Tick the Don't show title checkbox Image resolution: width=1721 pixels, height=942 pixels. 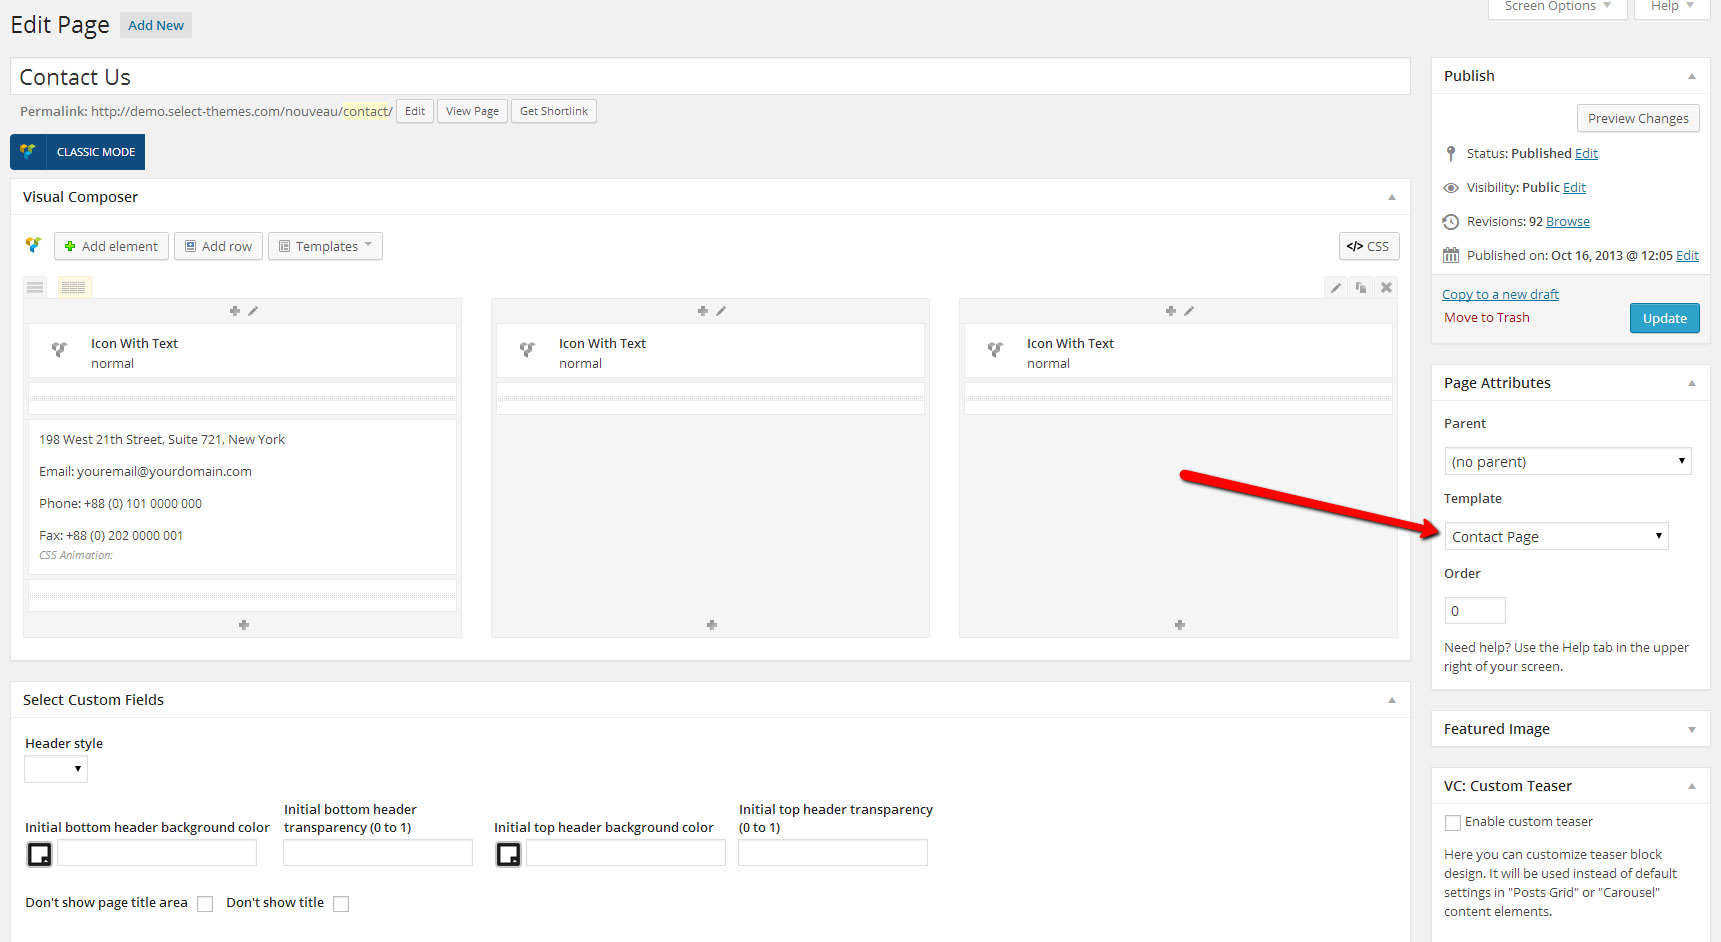coord(341,904)
